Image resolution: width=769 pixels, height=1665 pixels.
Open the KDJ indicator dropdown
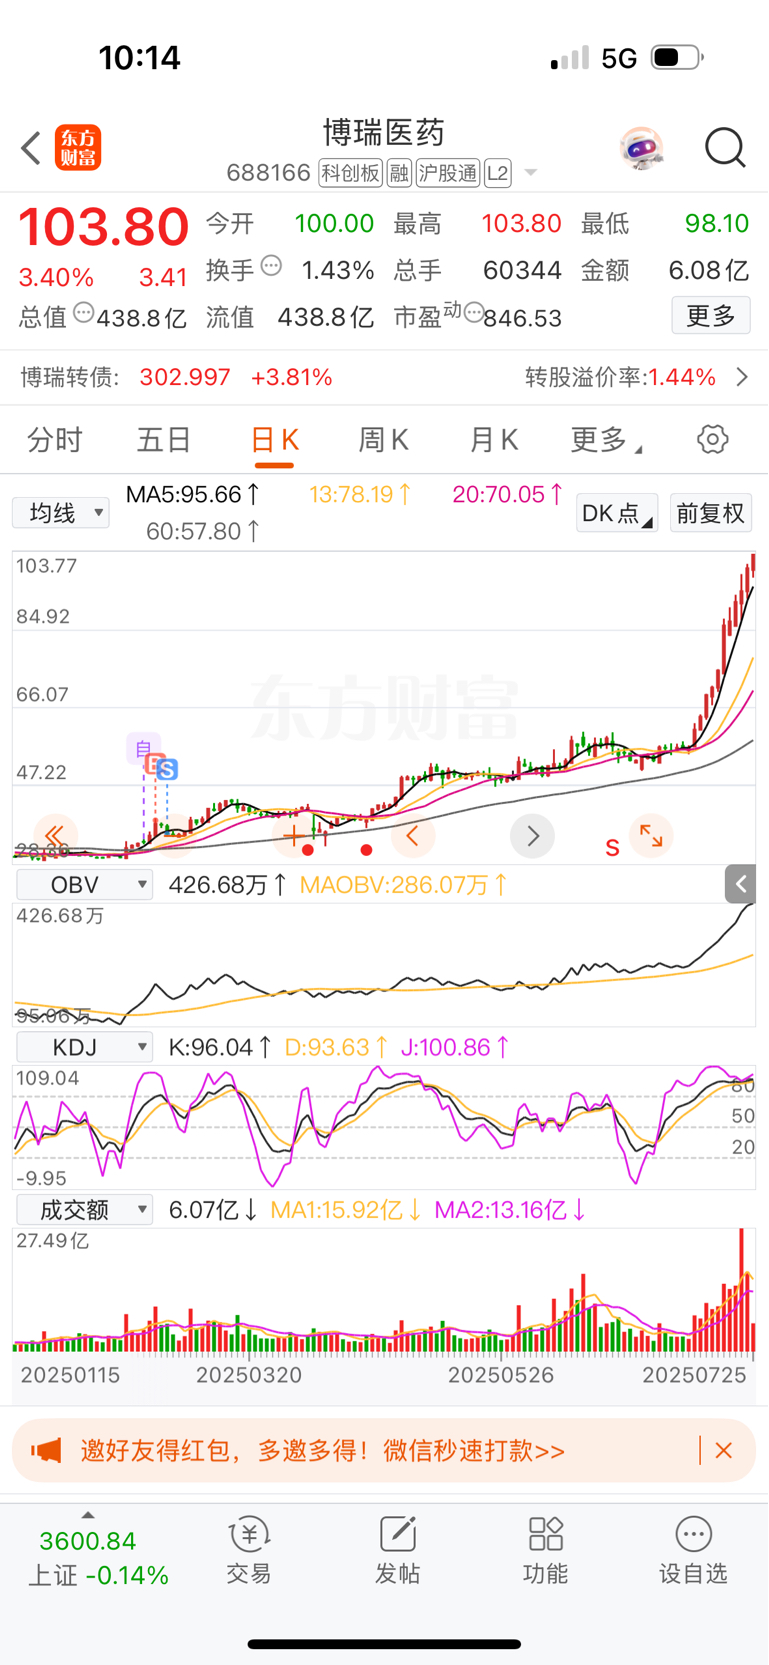84,1047
